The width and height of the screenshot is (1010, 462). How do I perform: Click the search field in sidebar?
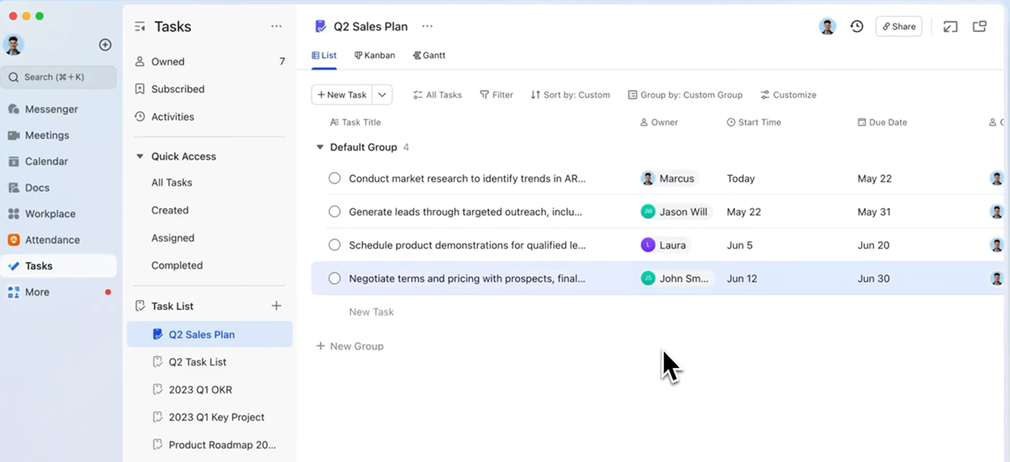tap(60, 77)
